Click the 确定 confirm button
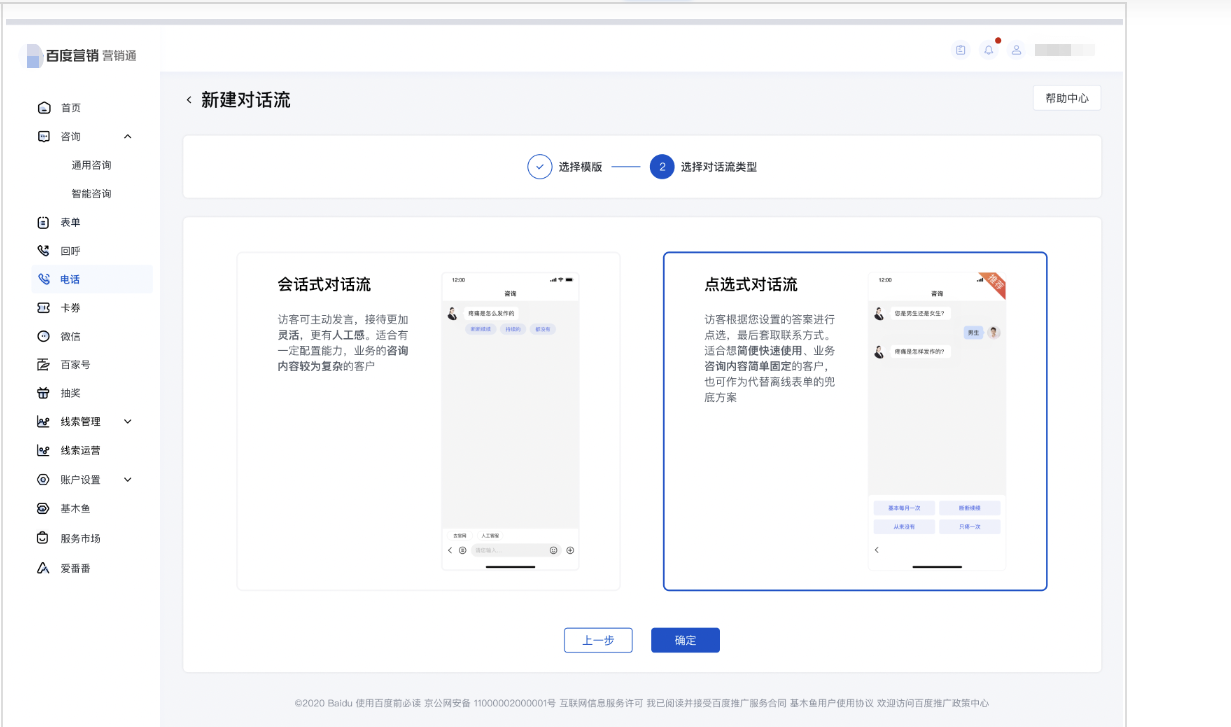The height and width of the screenshot is (727, 1231). point(685,640)
